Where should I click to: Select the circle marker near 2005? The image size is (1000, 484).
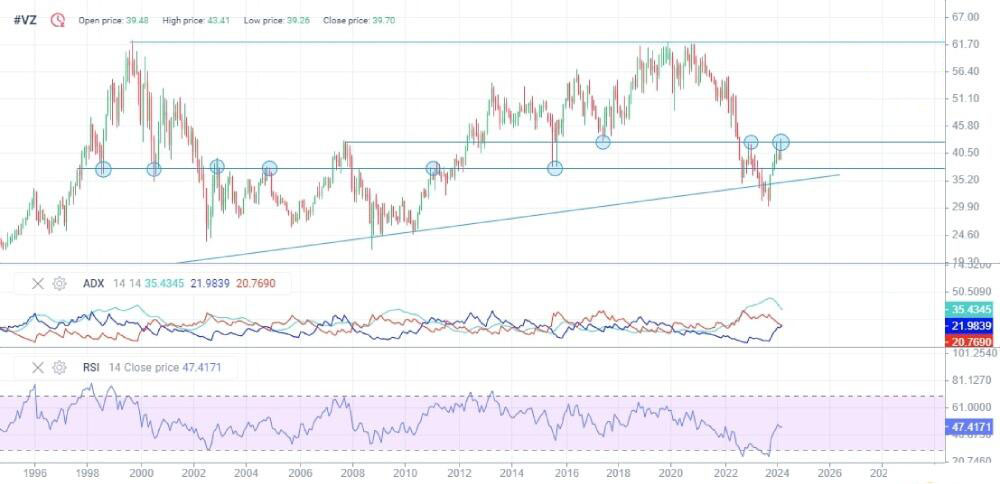(x=270, y=168)
